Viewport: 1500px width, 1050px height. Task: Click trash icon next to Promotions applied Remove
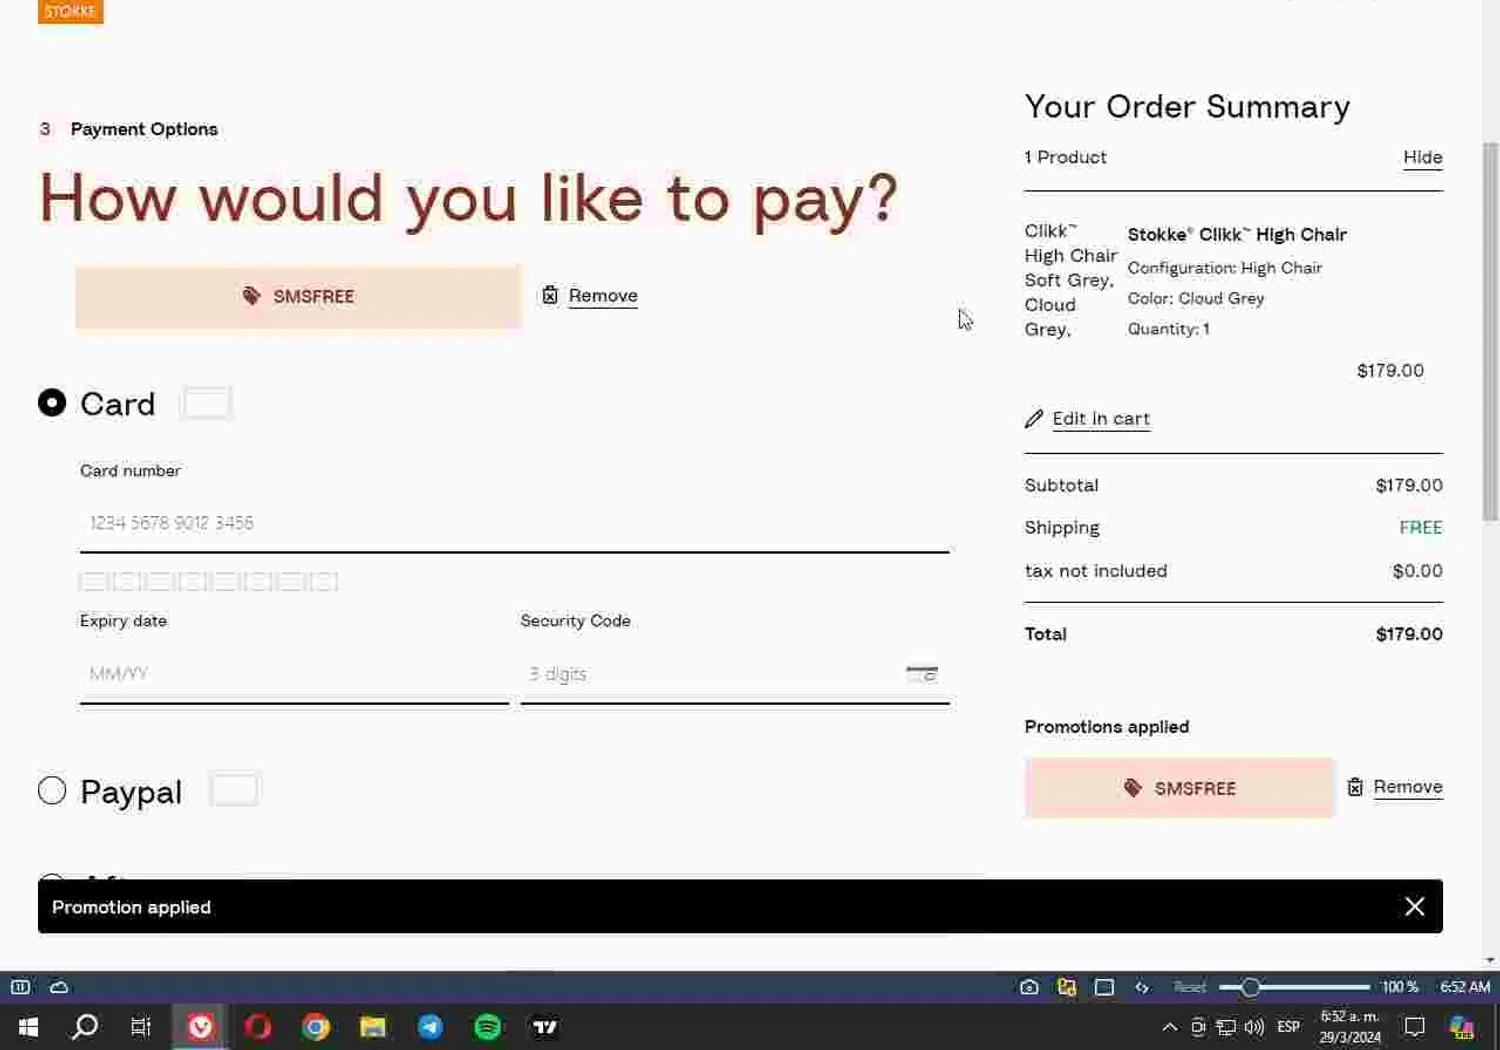pyautogui.click(x=1355, y=787)
